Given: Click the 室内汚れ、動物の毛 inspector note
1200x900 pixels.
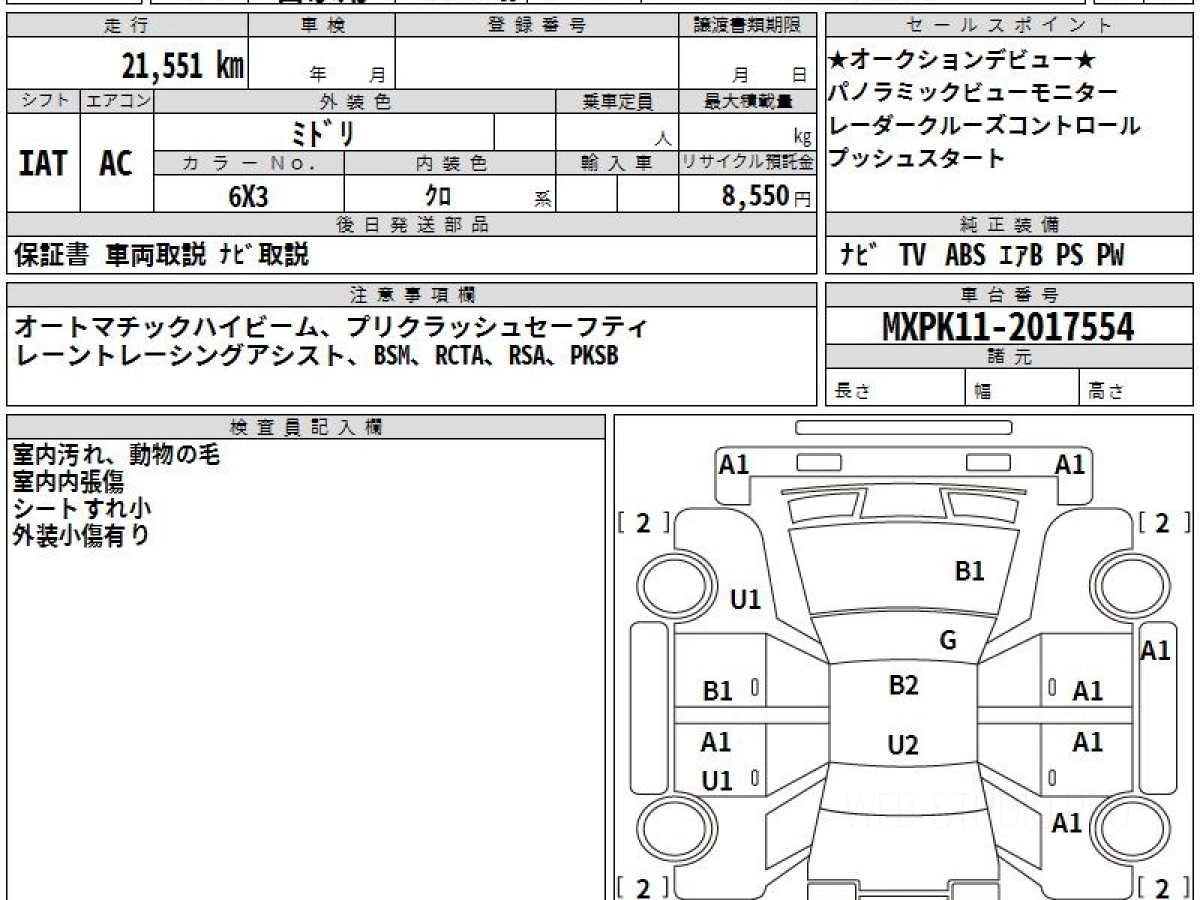Looking at the screenshot, I should click(116, 455).
